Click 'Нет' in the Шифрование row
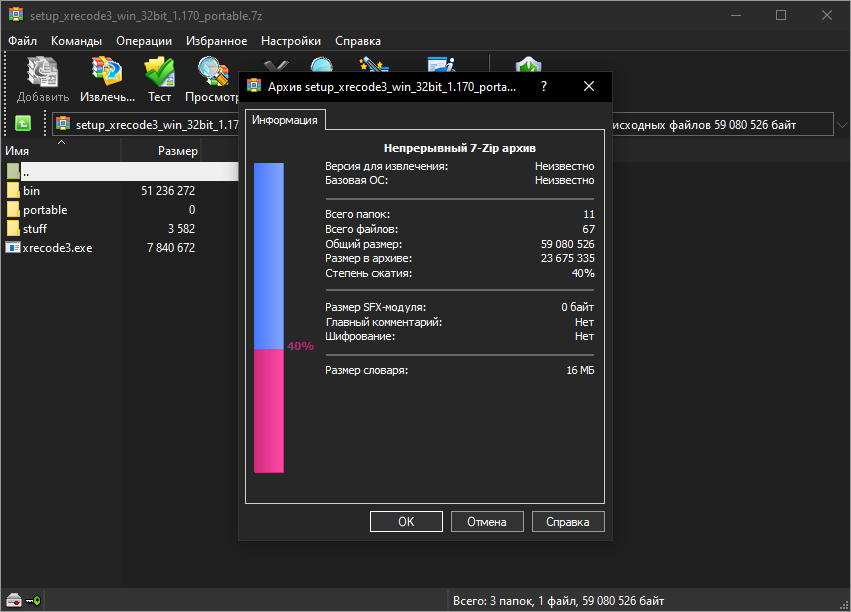This screenshot has width=851, height=612. [585, 336]
